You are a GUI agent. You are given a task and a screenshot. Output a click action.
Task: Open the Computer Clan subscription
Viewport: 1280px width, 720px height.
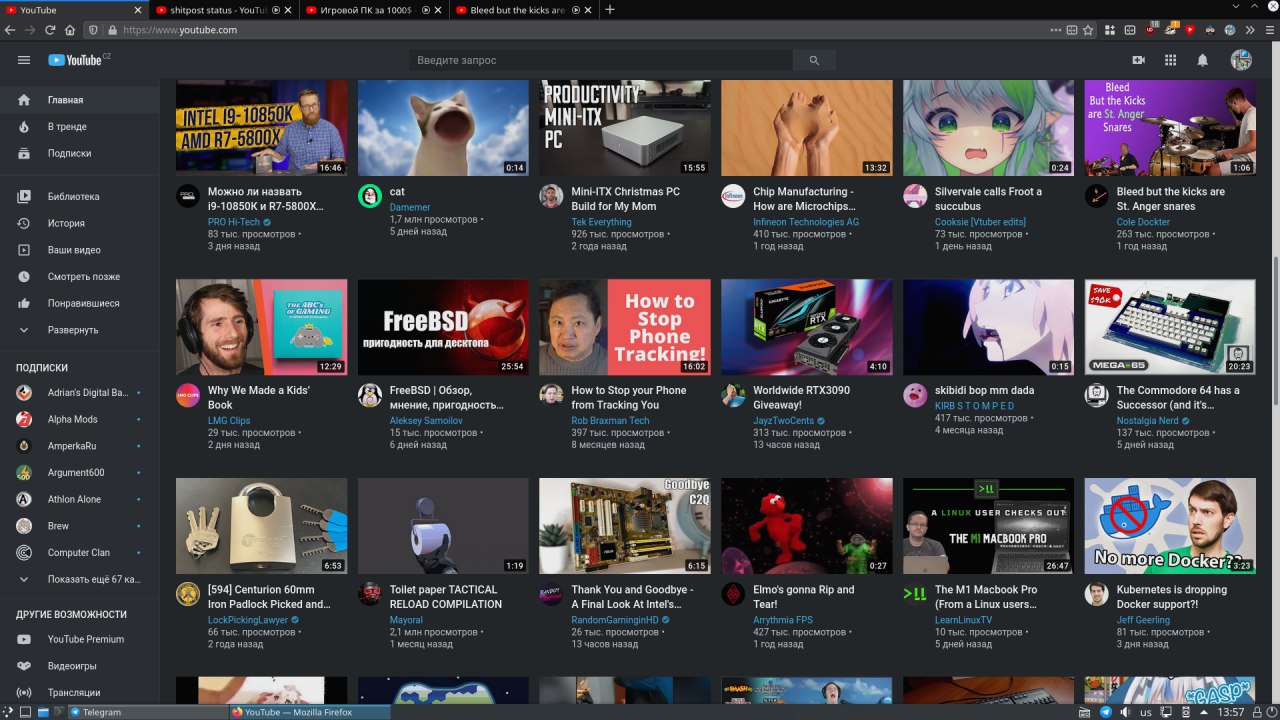pyautogui.click(x=80, y=553)
